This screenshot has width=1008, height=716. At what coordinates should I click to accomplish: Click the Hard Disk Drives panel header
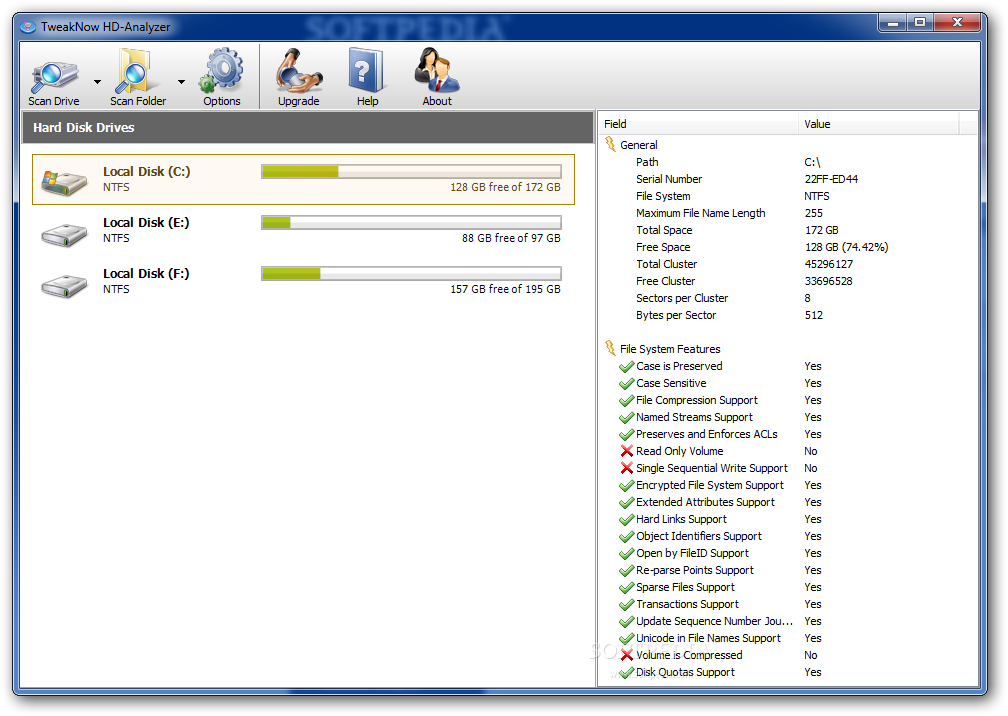308,127
